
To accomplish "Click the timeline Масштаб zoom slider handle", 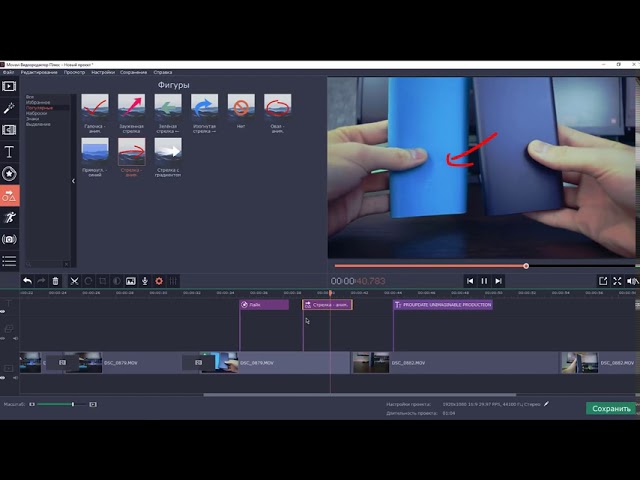I will pyautogui.click(x=73, y=404).
